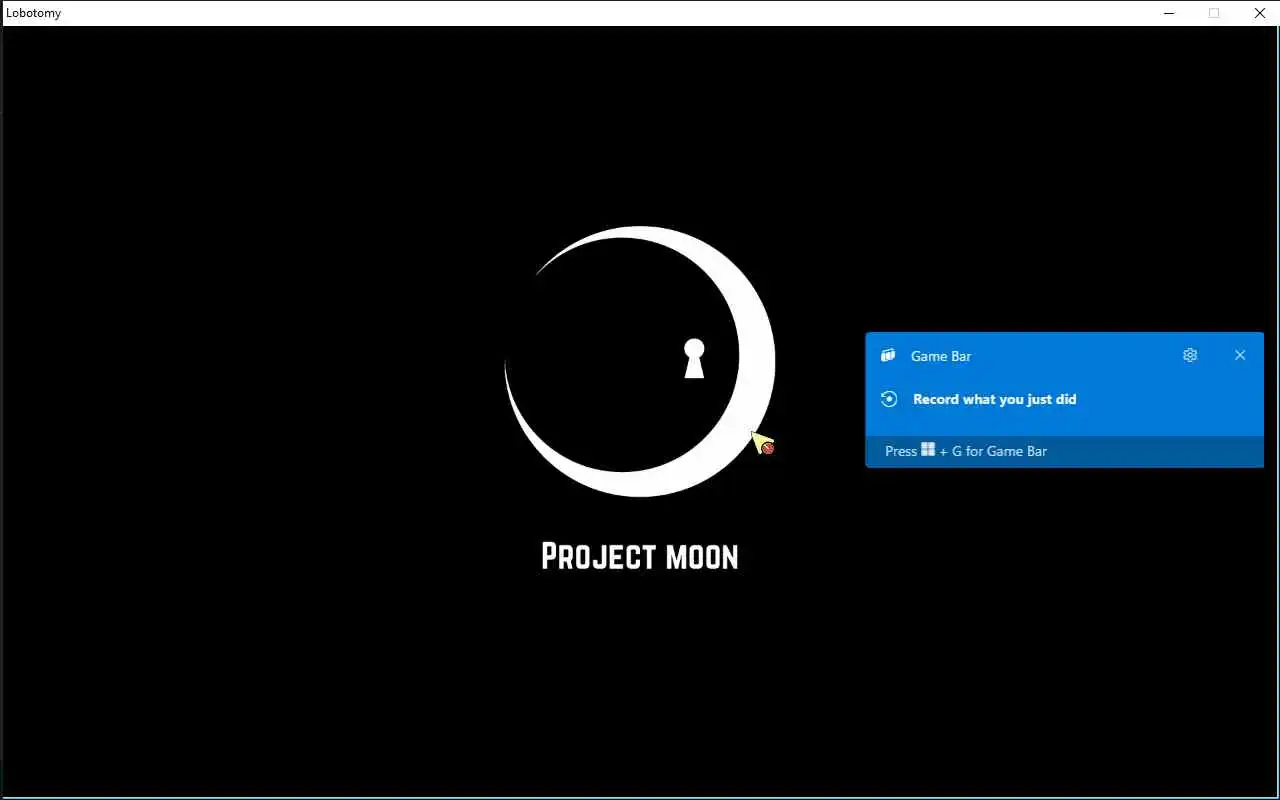Screen dimensions: 1280x800
Task: Click the record replay circular icon
Action: click(889, 399)
